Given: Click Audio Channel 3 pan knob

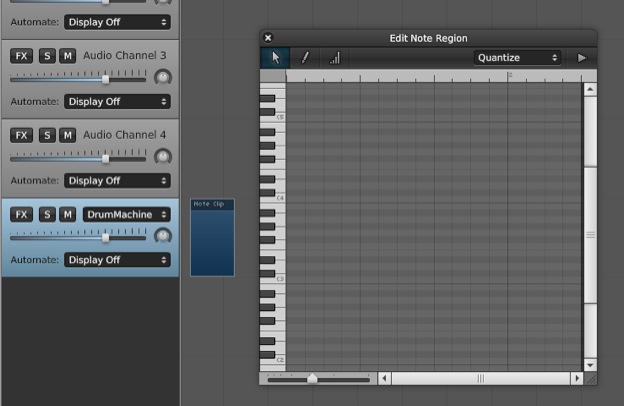Looking at the screenshot, I should (163, 77).
